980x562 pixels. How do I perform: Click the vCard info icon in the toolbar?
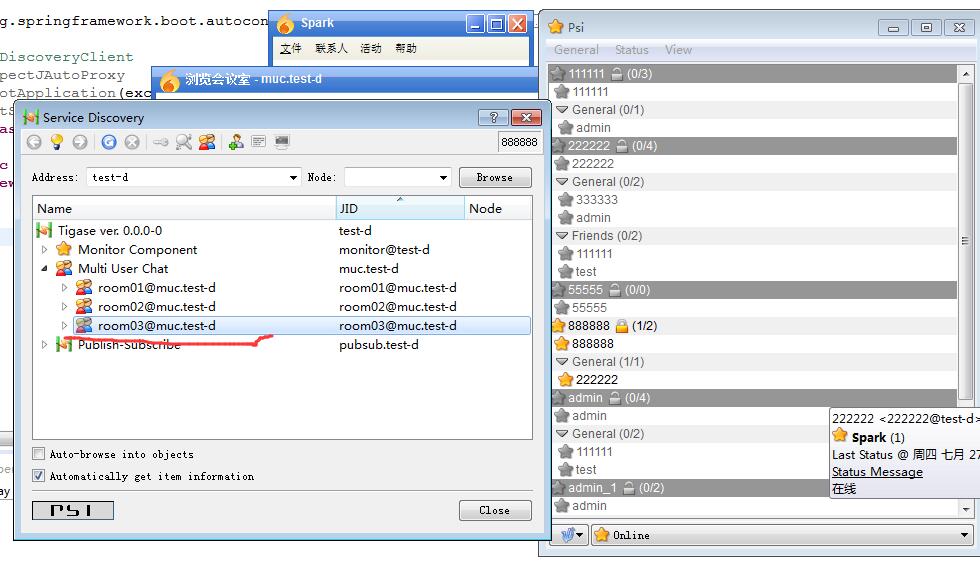point(258,142)
